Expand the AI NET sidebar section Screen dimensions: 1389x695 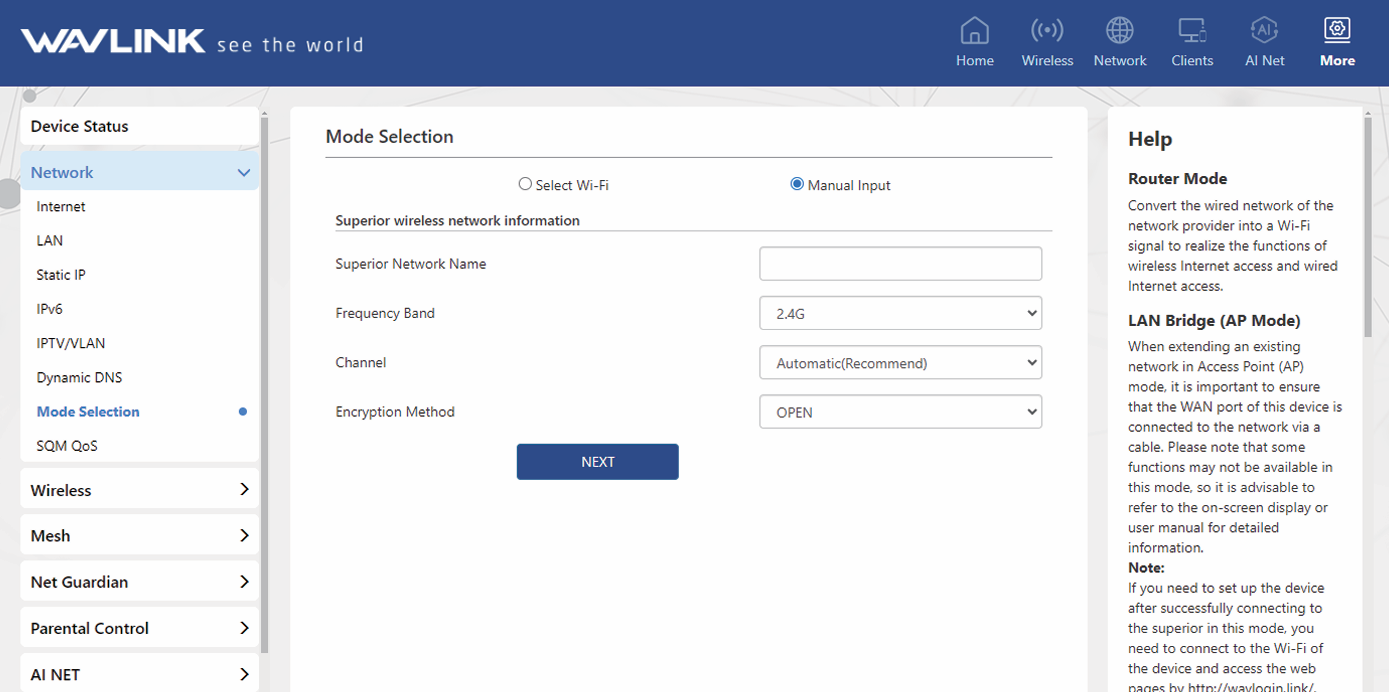pos(140,674)
